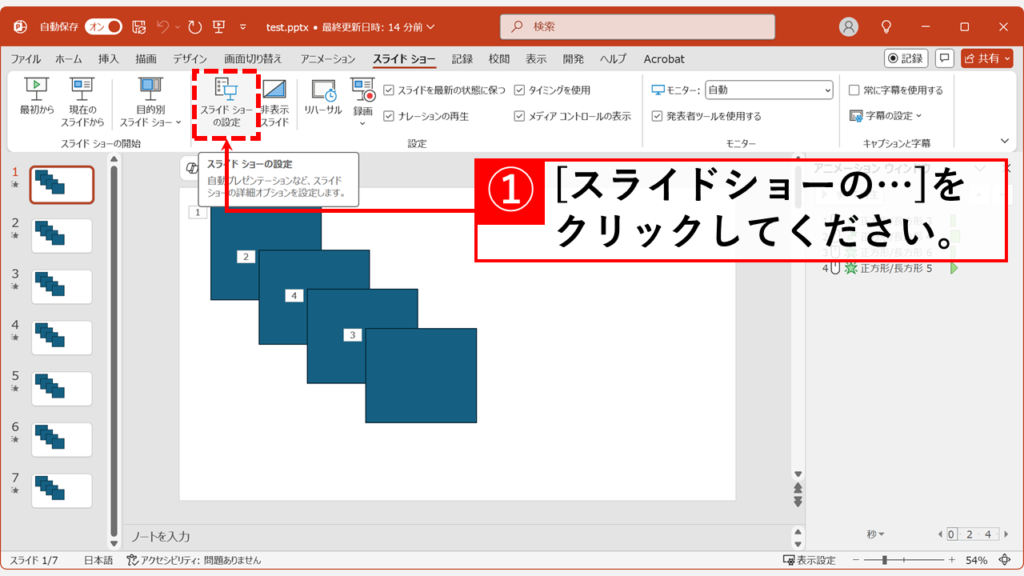Screen dimensions: 1024x576
Task: Open slide show settings (スライドショーの設定)
Action: pyautogui.click(x=226, y=103)
